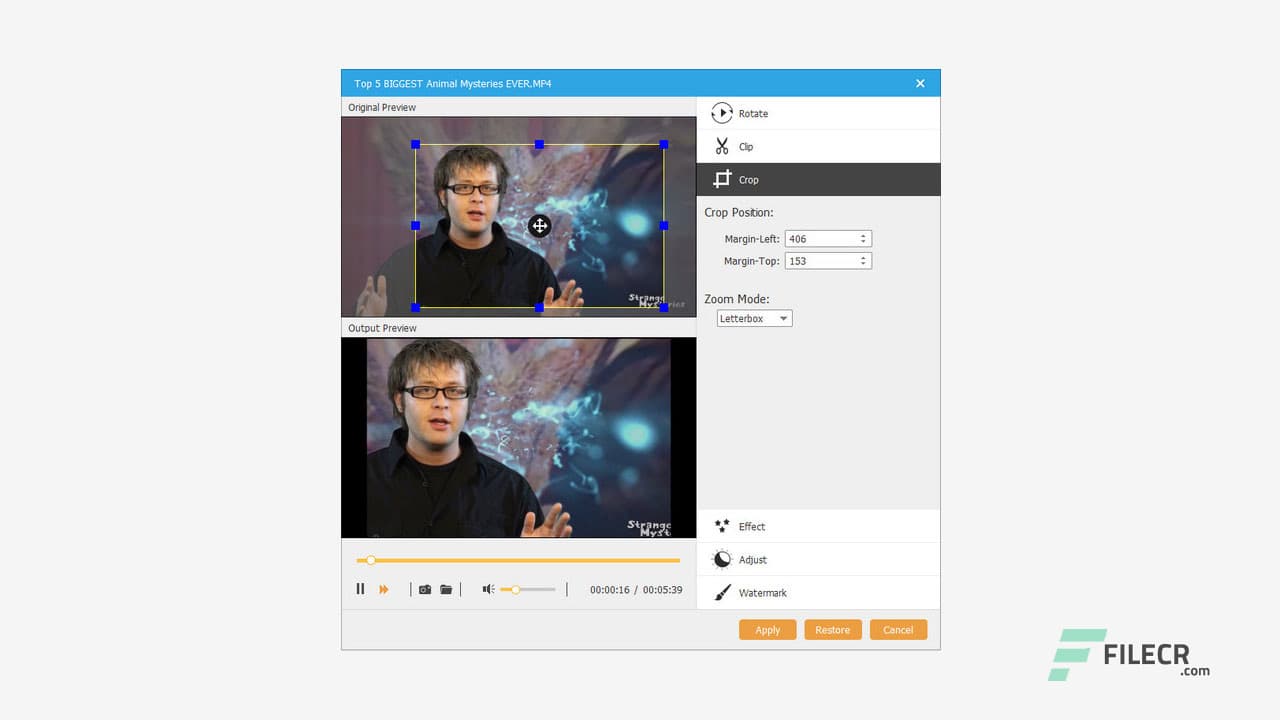
Task: Restore the original crop settings
Action: [x=832, y=630]
